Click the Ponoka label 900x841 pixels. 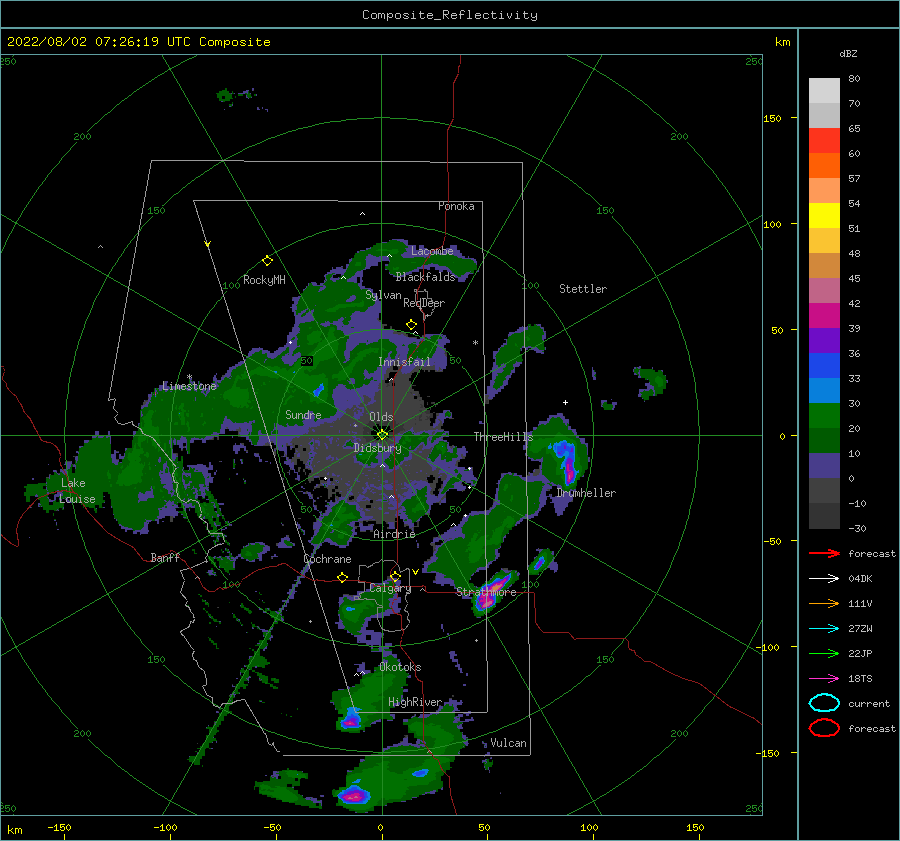[x=456, y=206]
